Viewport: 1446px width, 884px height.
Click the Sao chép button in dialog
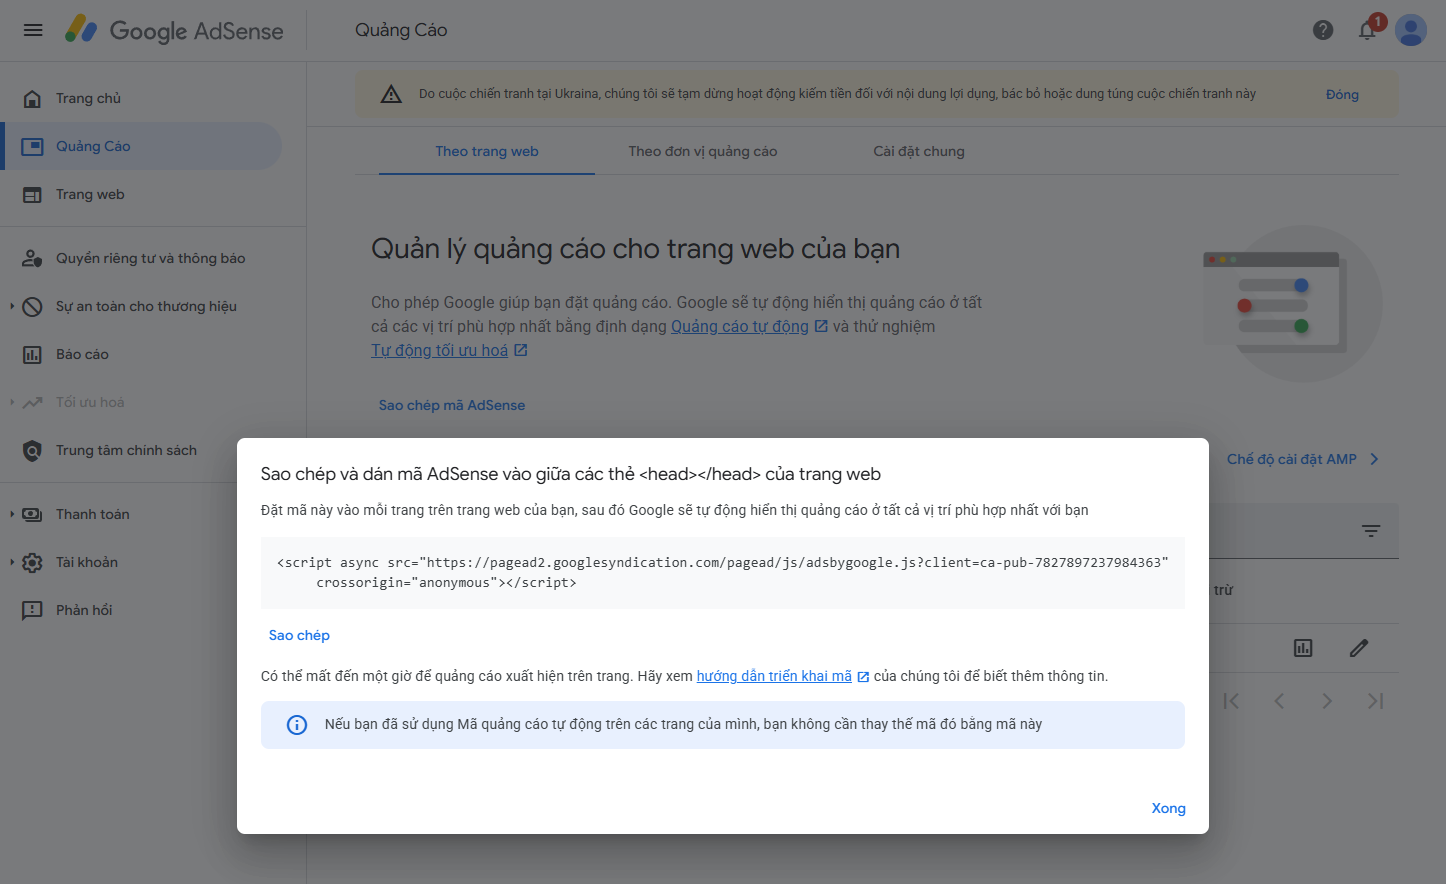299,635
